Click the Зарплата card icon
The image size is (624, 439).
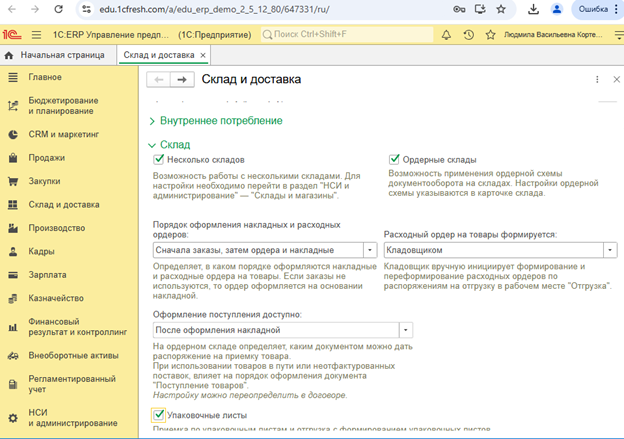[13, 275]
